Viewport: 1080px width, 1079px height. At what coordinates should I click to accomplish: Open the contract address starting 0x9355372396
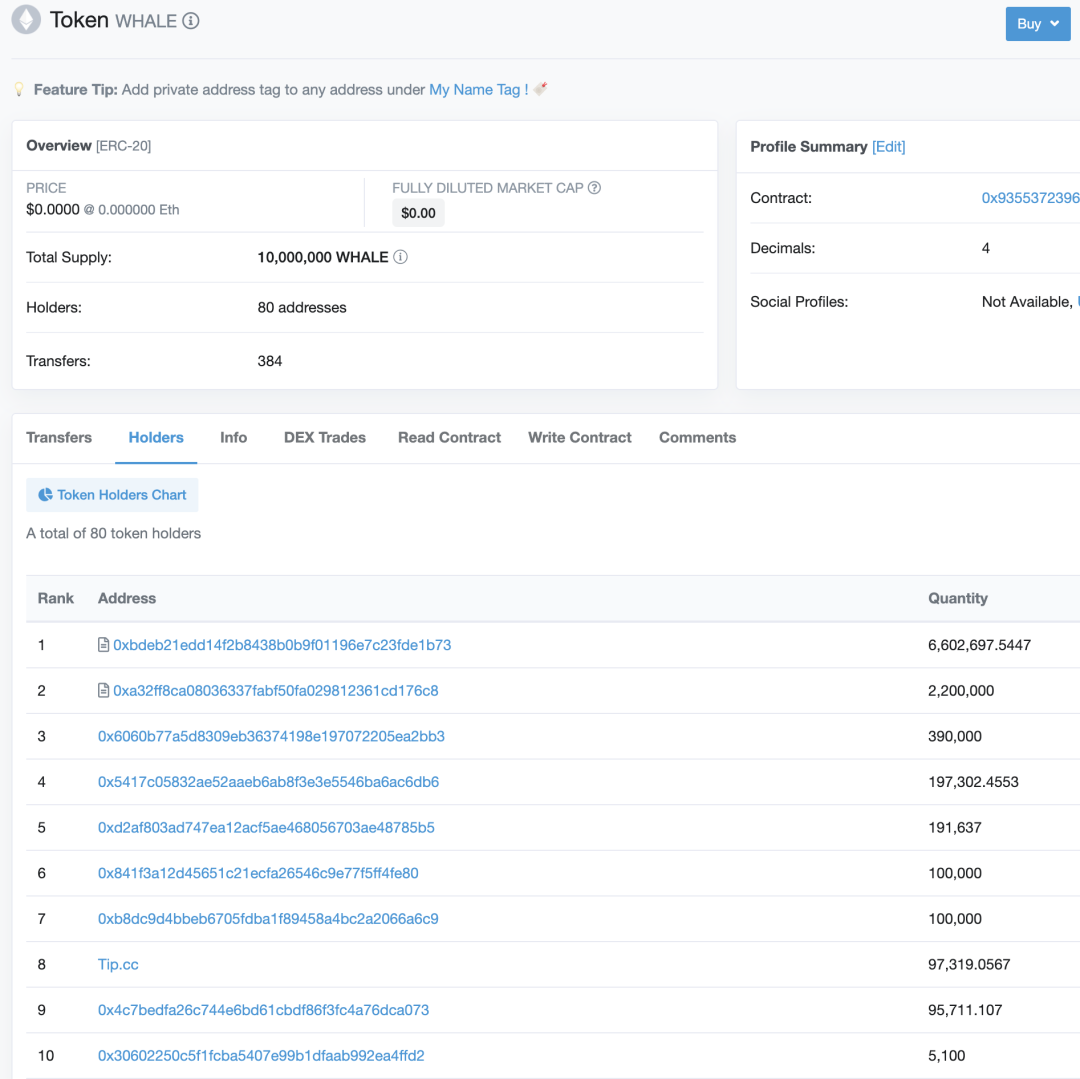1030,198
